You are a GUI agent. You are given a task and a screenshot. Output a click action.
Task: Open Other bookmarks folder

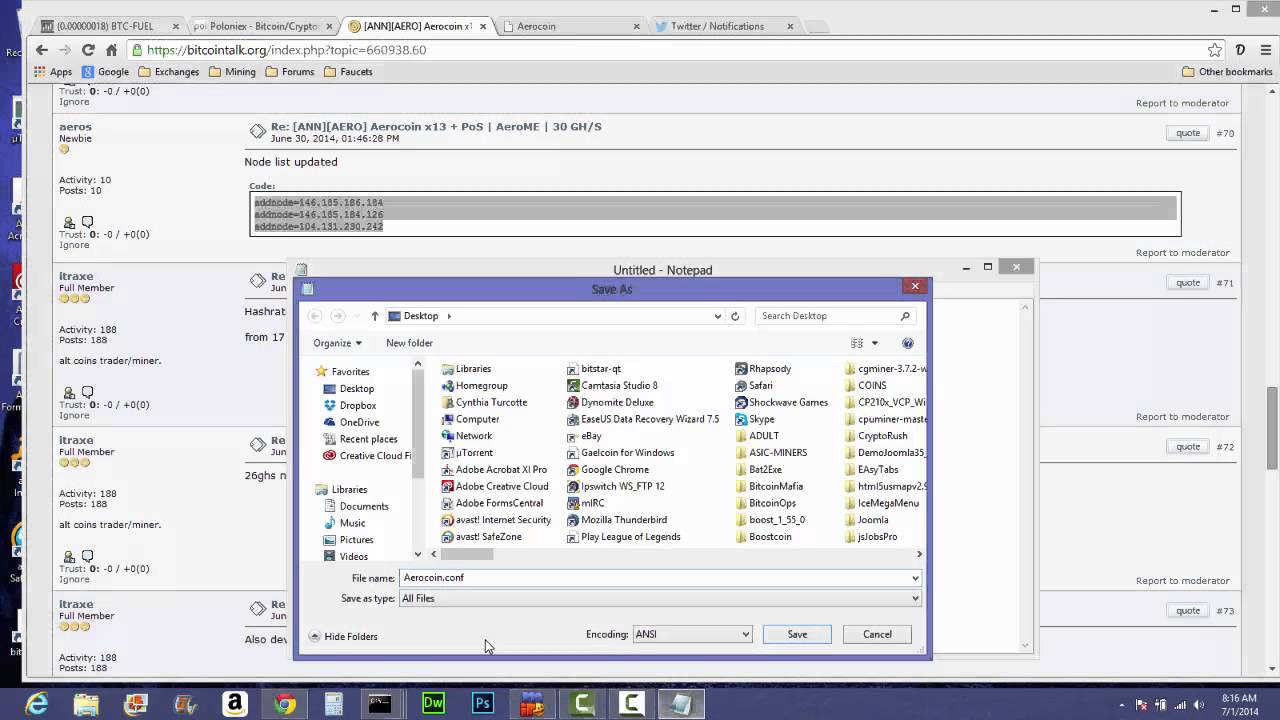pyautogui.click(x=1227, y=72)
